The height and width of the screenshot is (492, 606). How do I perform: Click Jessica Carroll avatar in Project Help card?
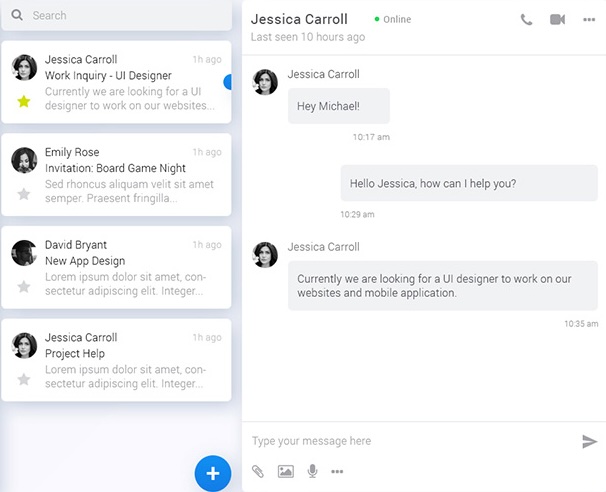[x=24, y=346]
